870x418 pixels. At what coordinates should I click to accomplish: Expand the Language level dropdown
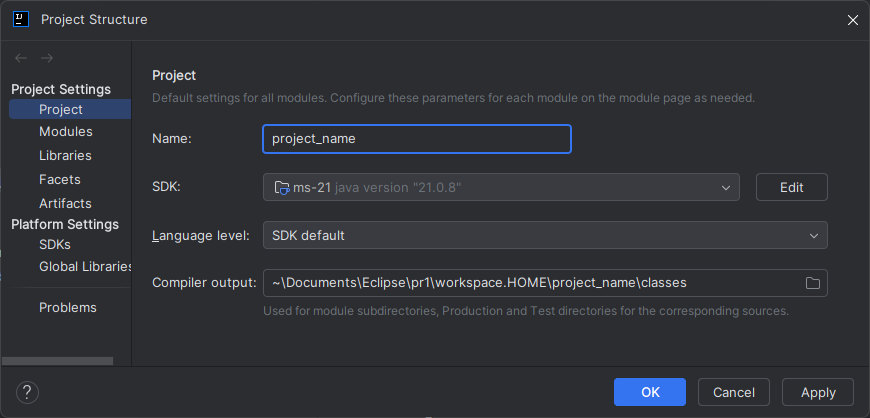(813, 235)
